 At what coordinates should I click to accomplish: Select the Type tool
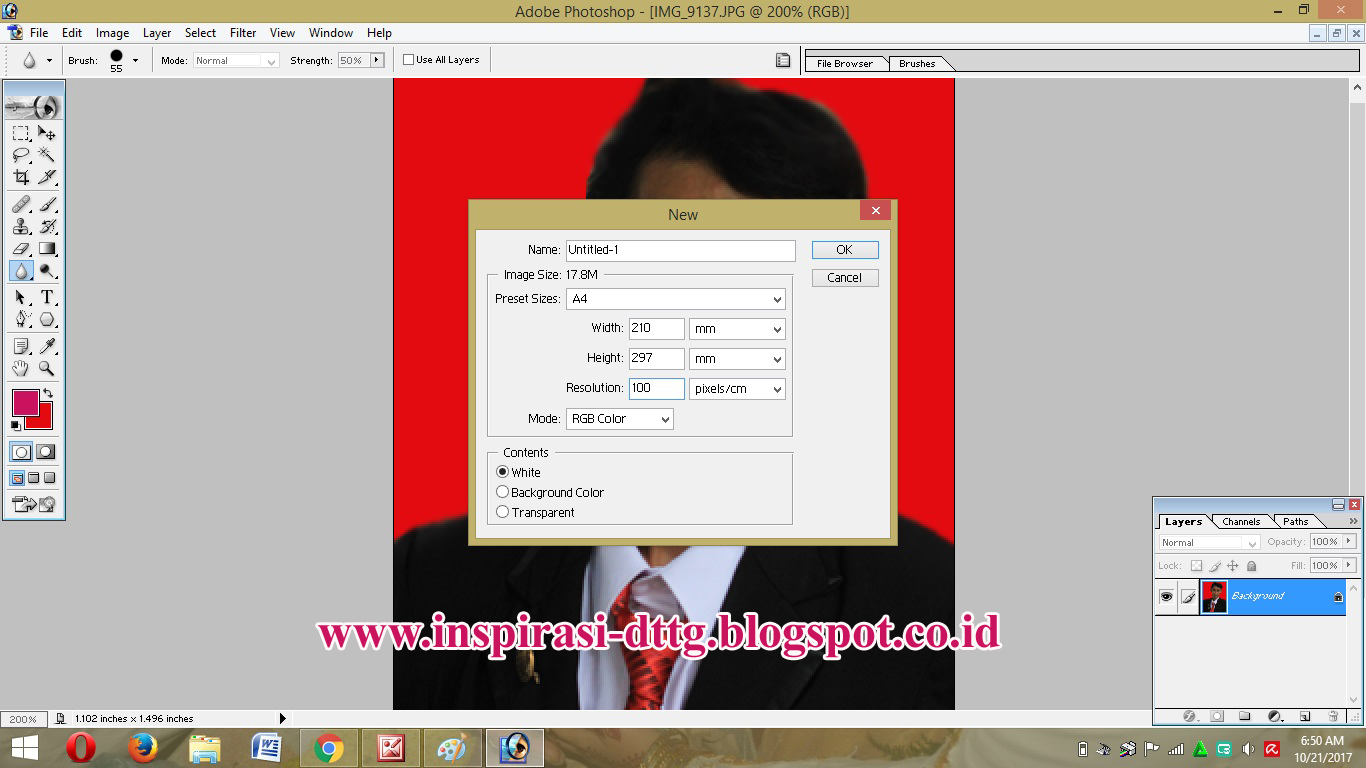(47, 297)
